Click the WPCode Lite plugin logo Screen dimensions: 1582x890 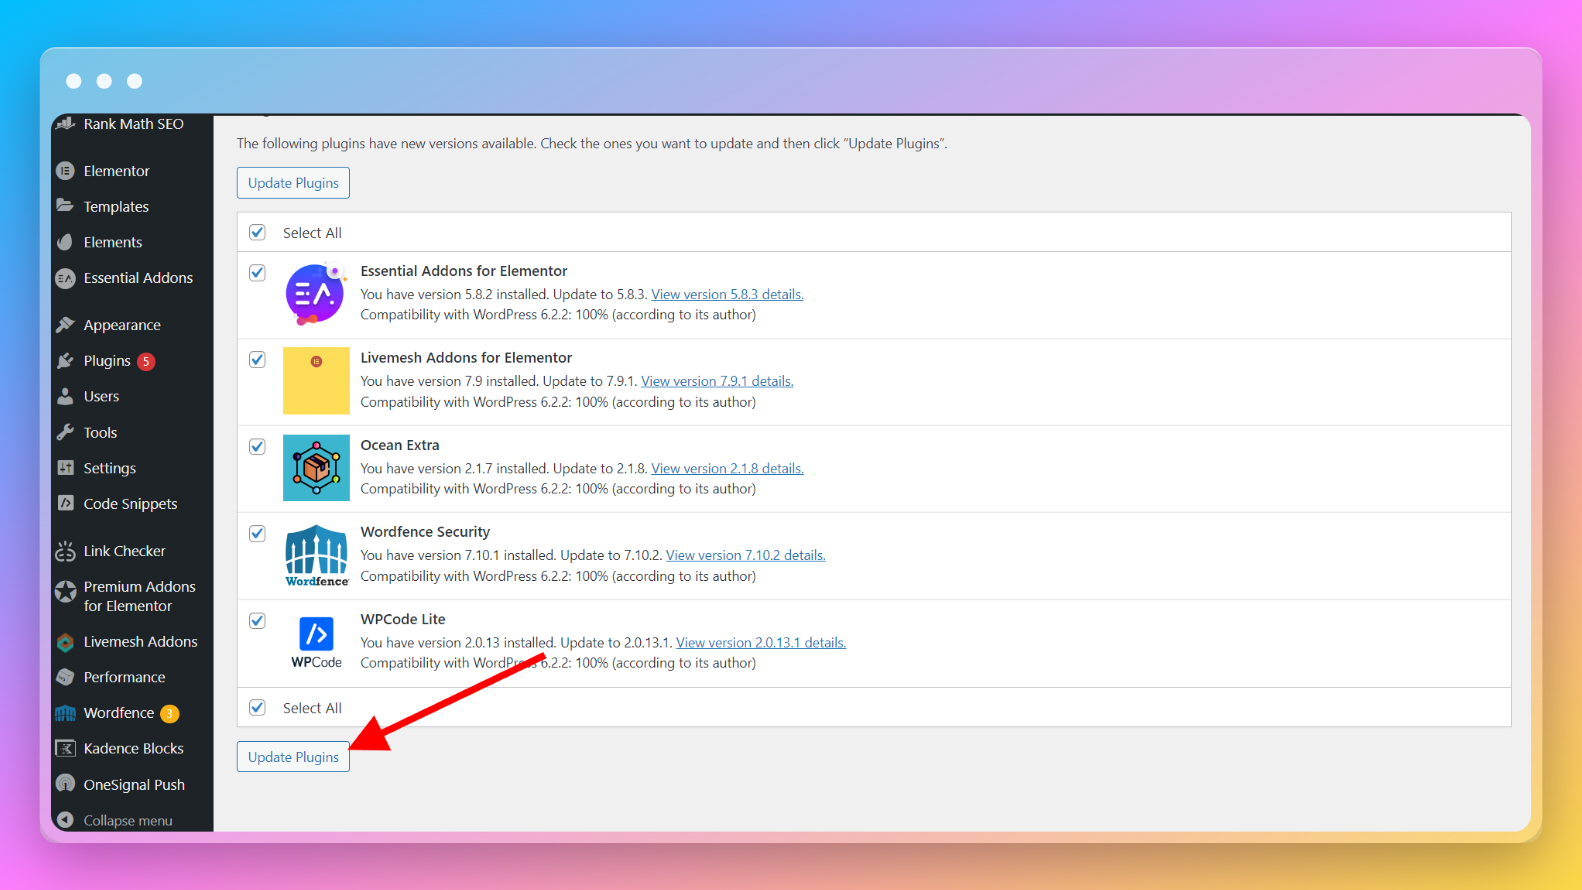pos(316,642)
